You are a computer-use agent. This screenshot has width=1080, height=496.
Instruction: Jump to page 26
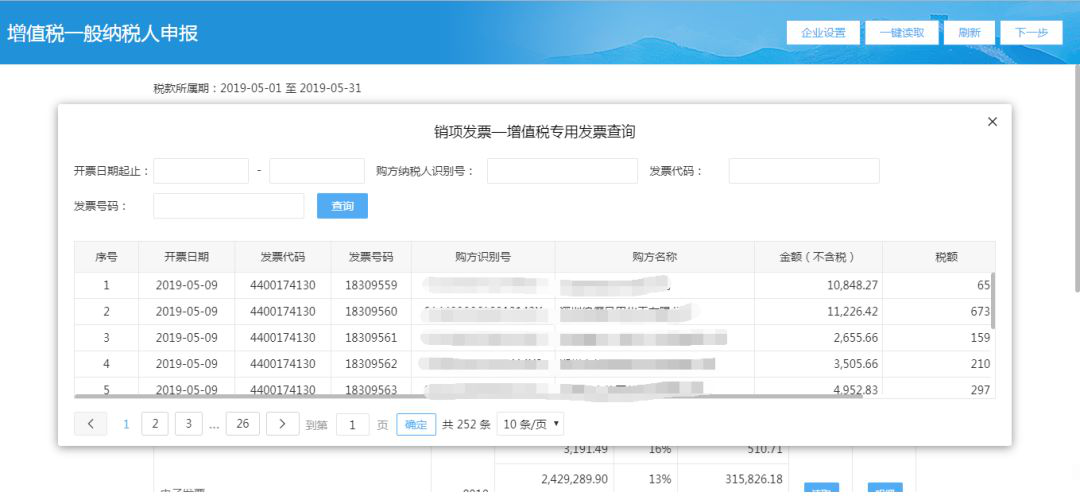242,424
